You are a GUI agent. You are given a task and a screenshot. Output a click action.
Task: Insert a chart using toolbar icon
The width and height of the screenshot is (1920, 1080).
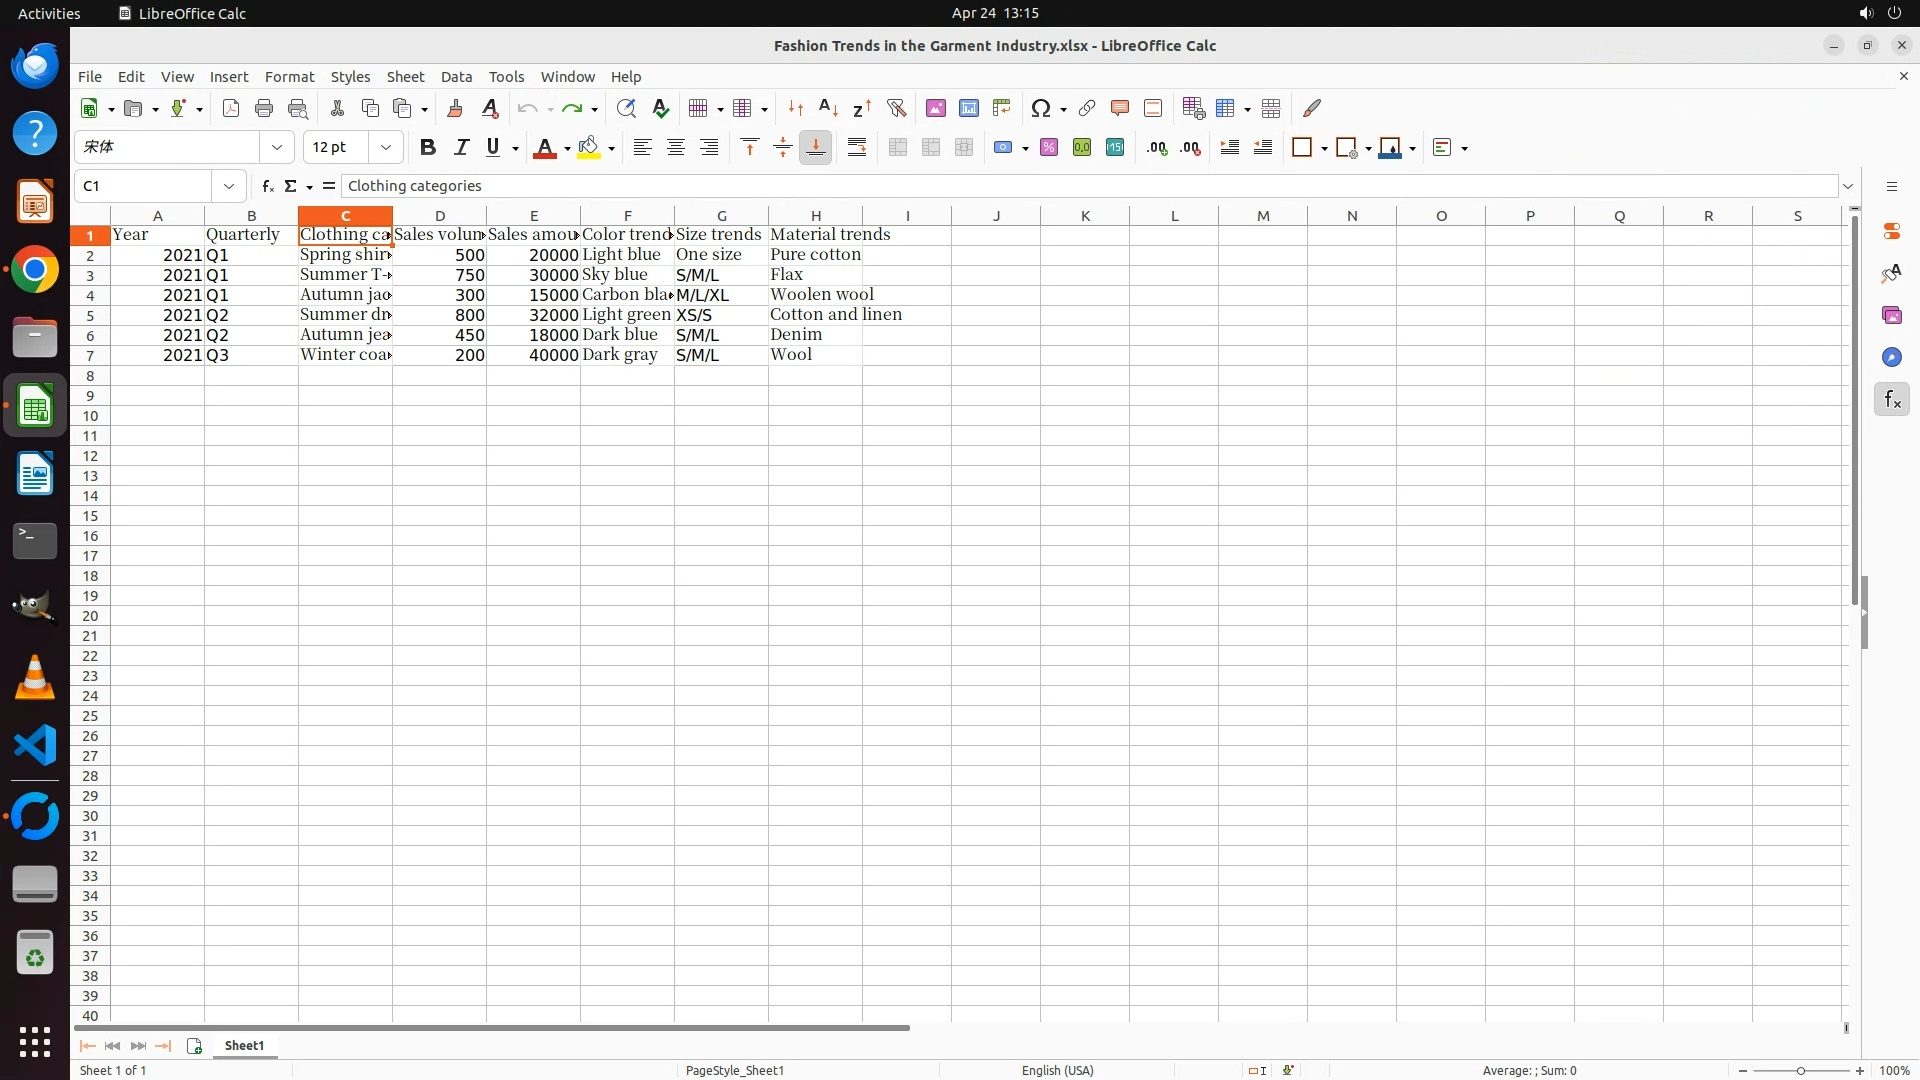(968, 108)
